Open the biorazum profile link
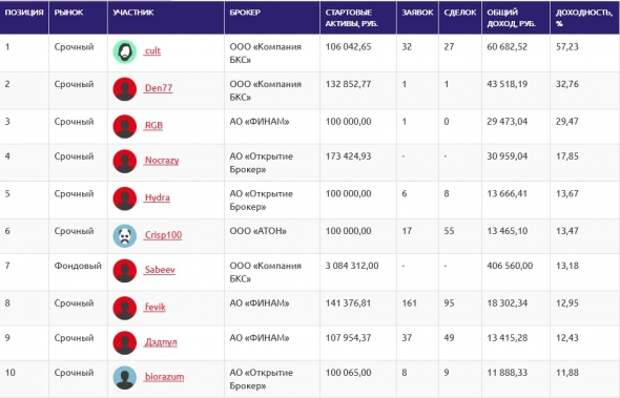The width and height of the screenshot is (620, 398). pos(164,377)
